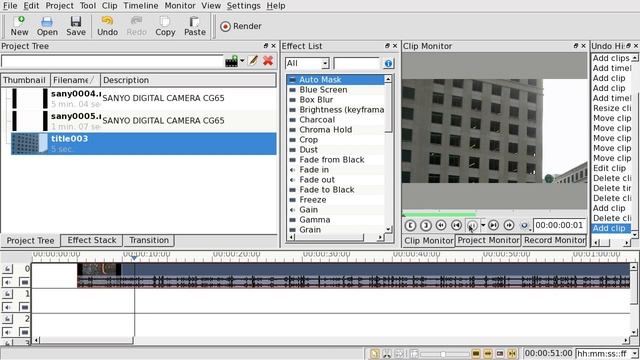
Task: Open a project using toolbar Open icon
Action: point(47,26)
